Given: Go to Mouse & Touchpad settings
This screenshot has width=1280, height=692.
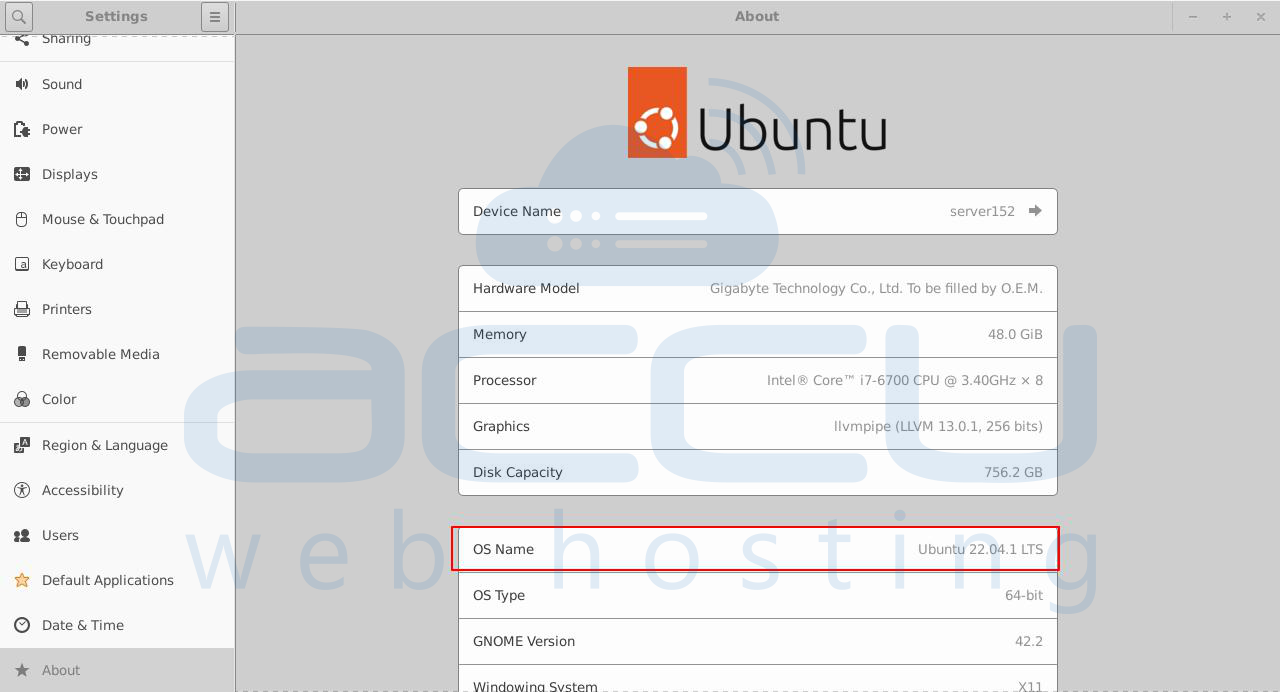Looking at the screenshot, I should tap(117, 219).
